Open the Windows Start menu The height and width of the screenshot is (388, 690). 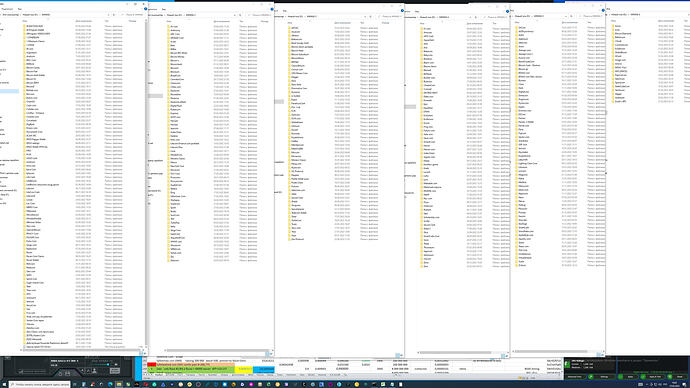click(x=4, y=384)
